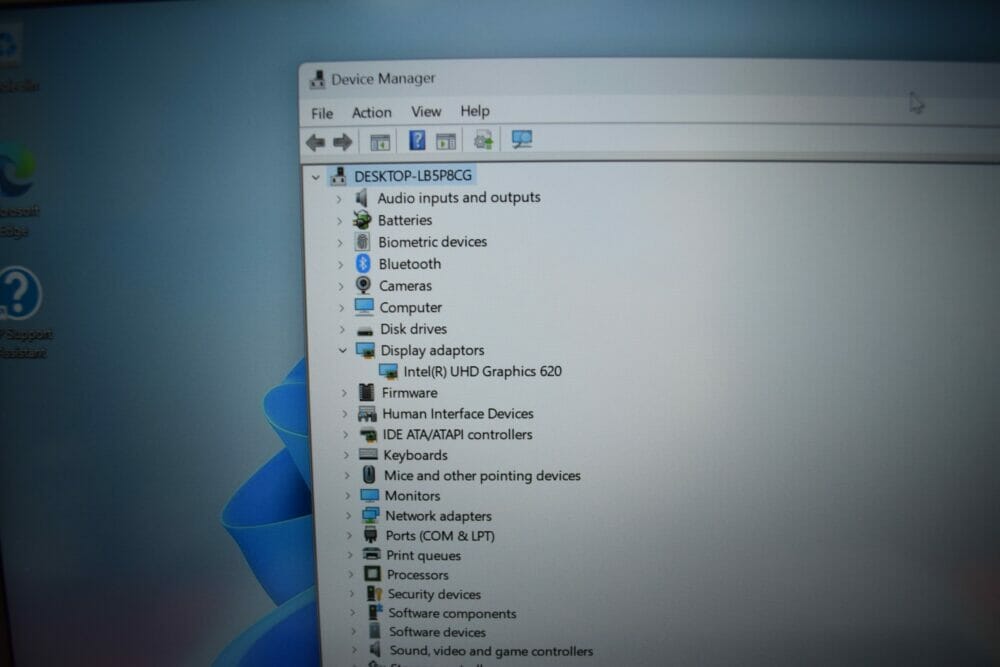Screen dimensions: 1000x667
Task: Click the fingerprint icon for Biometric devices
Action: coord(363,242)
